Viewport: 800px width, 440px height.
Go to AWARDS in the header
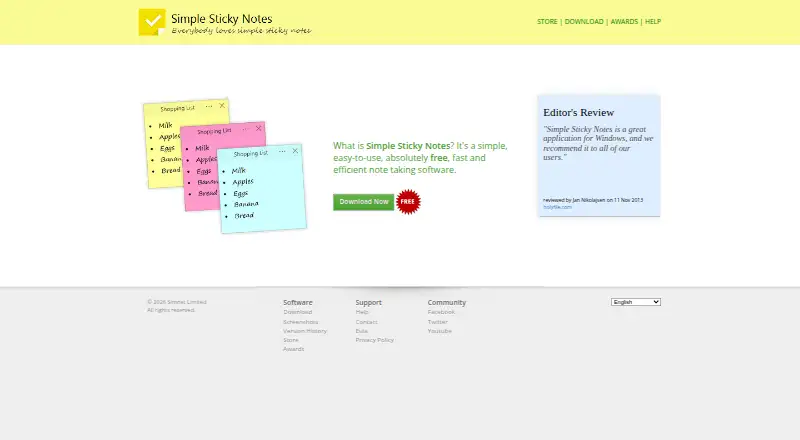(x=624, y=21)
